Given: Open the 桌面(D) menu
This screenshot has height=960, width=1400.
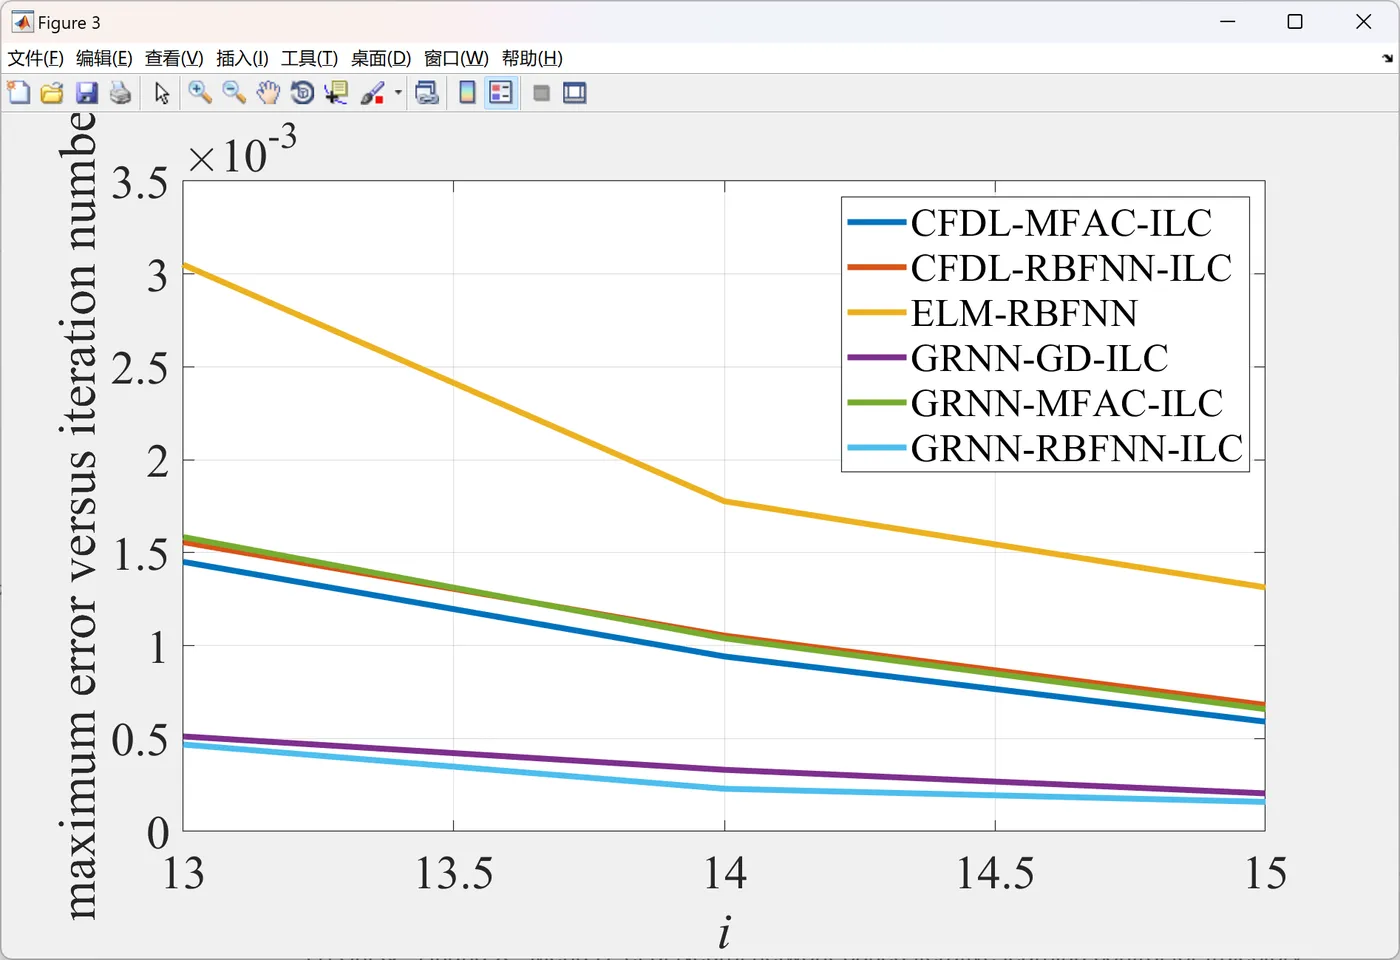Looking at the screenshot, I should pos(381,58).
